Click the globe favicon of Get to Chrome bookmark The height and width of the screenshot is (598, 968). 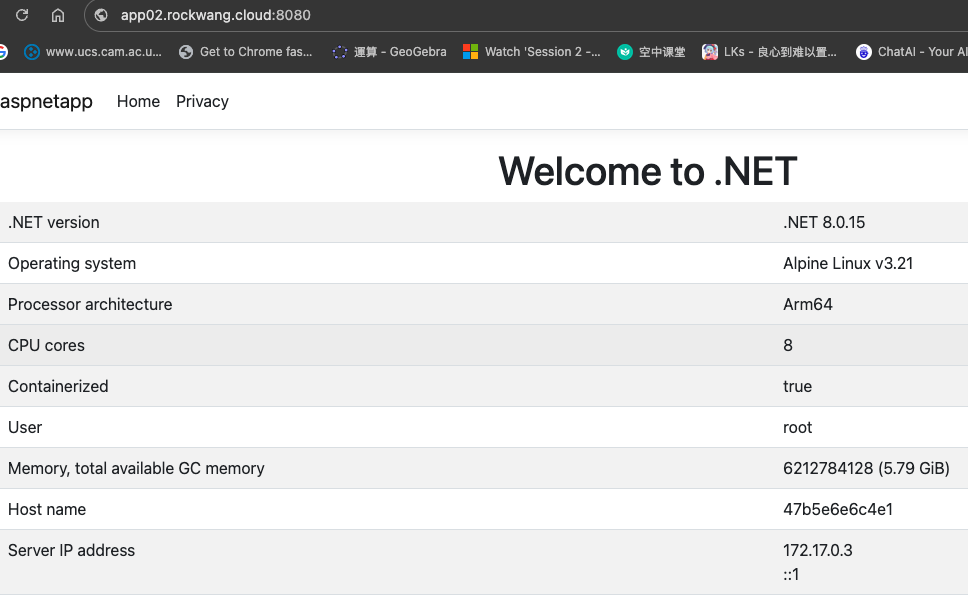(186, 52)
